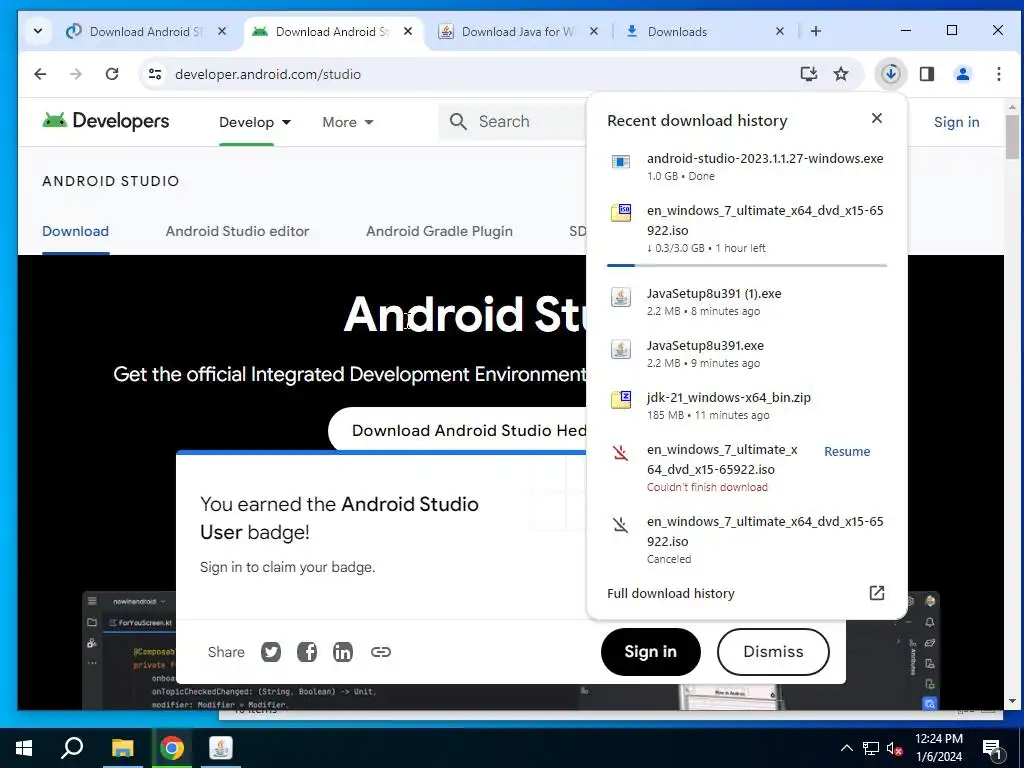Open Chrome side panel
This screenshot has width=1024, height=768.
point(927,74)
